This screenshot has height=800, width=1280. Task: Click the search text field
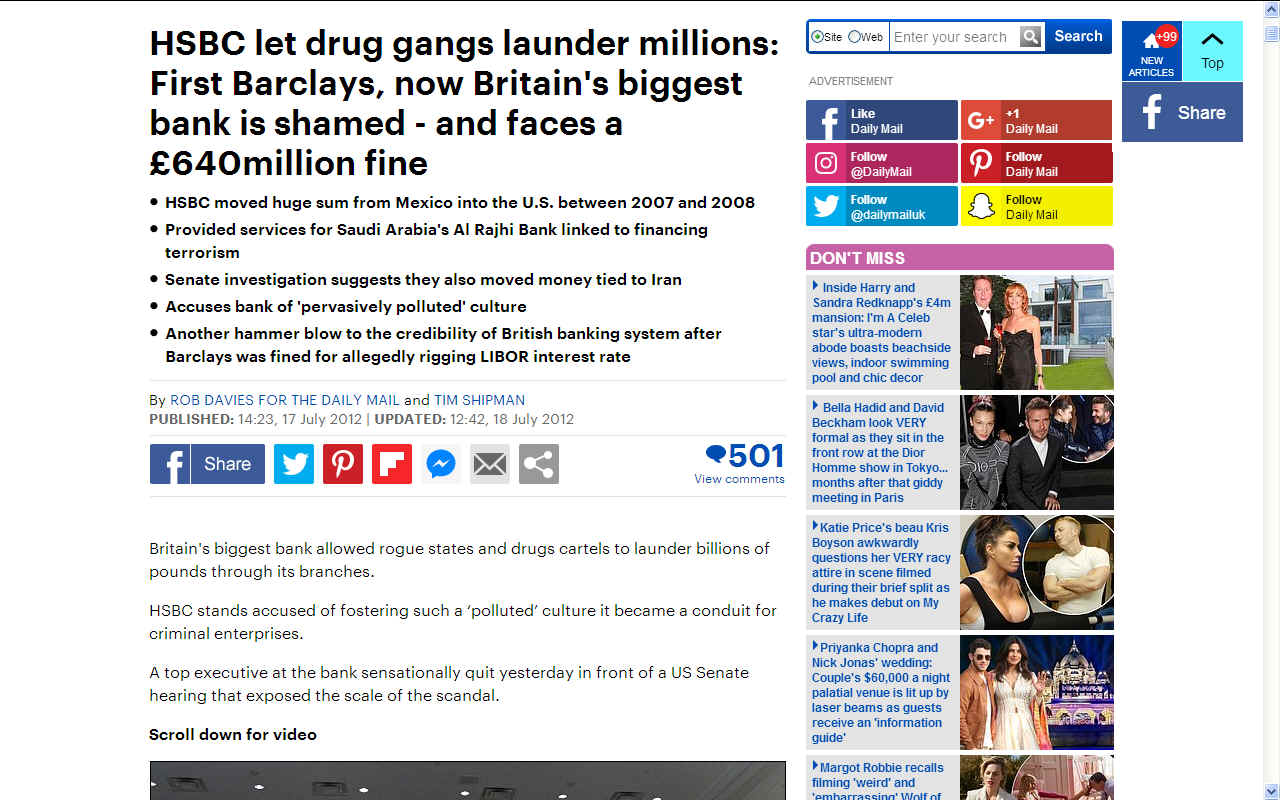(954, 37)
